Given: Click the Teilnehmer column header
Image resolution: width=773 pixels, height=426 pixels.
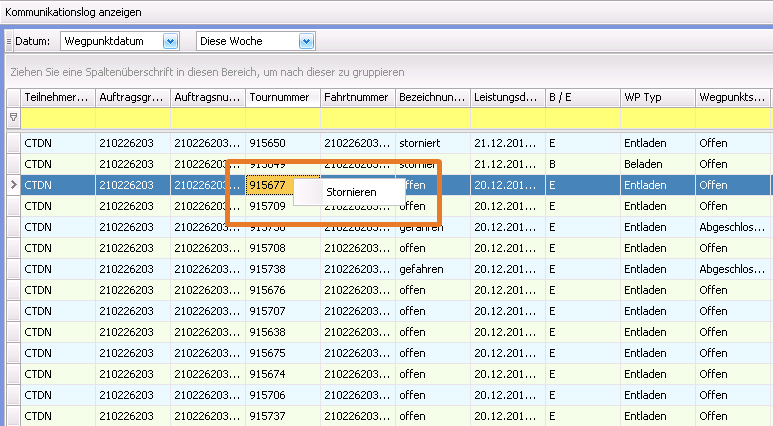Looking at the screenshot, I should pyautogui.click(x=57, y=97).
